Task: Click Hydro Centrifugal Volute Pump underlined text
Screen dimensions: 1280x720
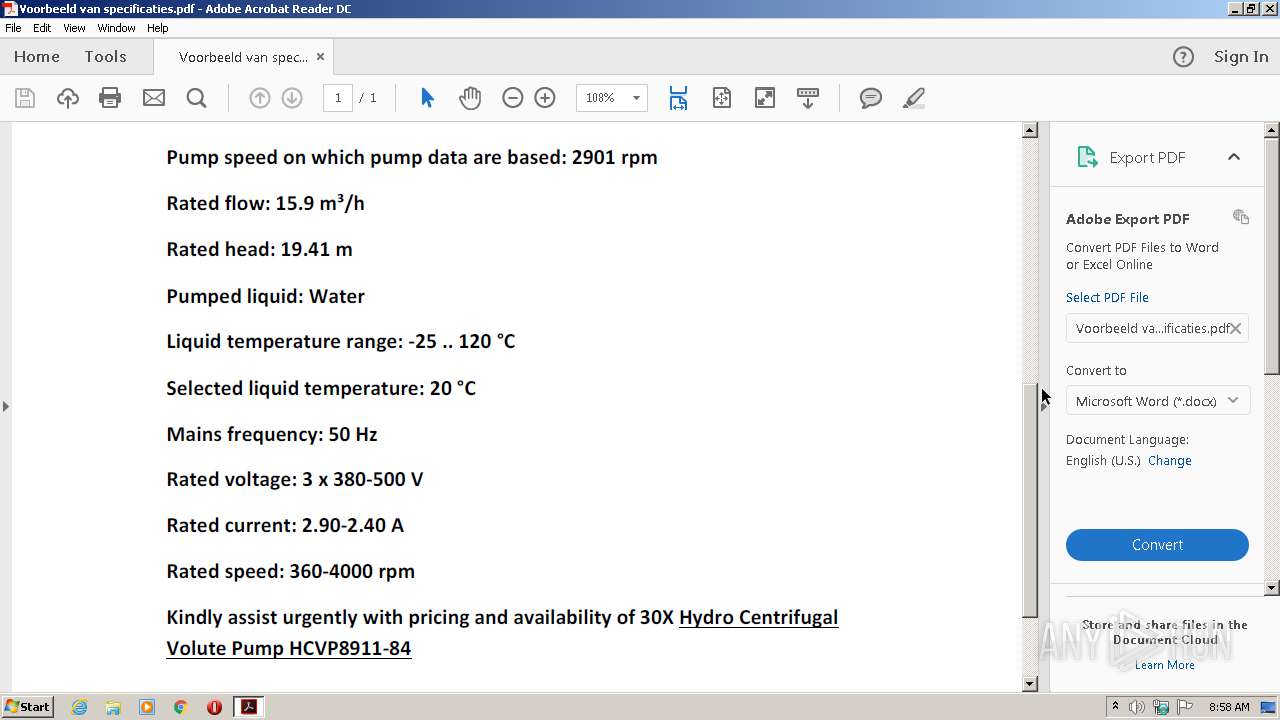Action: click(x=502, y=632)
